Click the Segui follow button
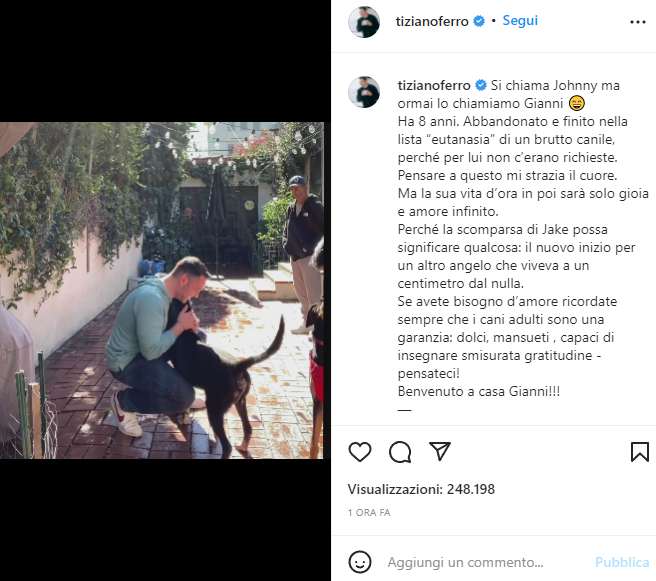Viewport: 656px width, 581px height. tap(521, 20)
